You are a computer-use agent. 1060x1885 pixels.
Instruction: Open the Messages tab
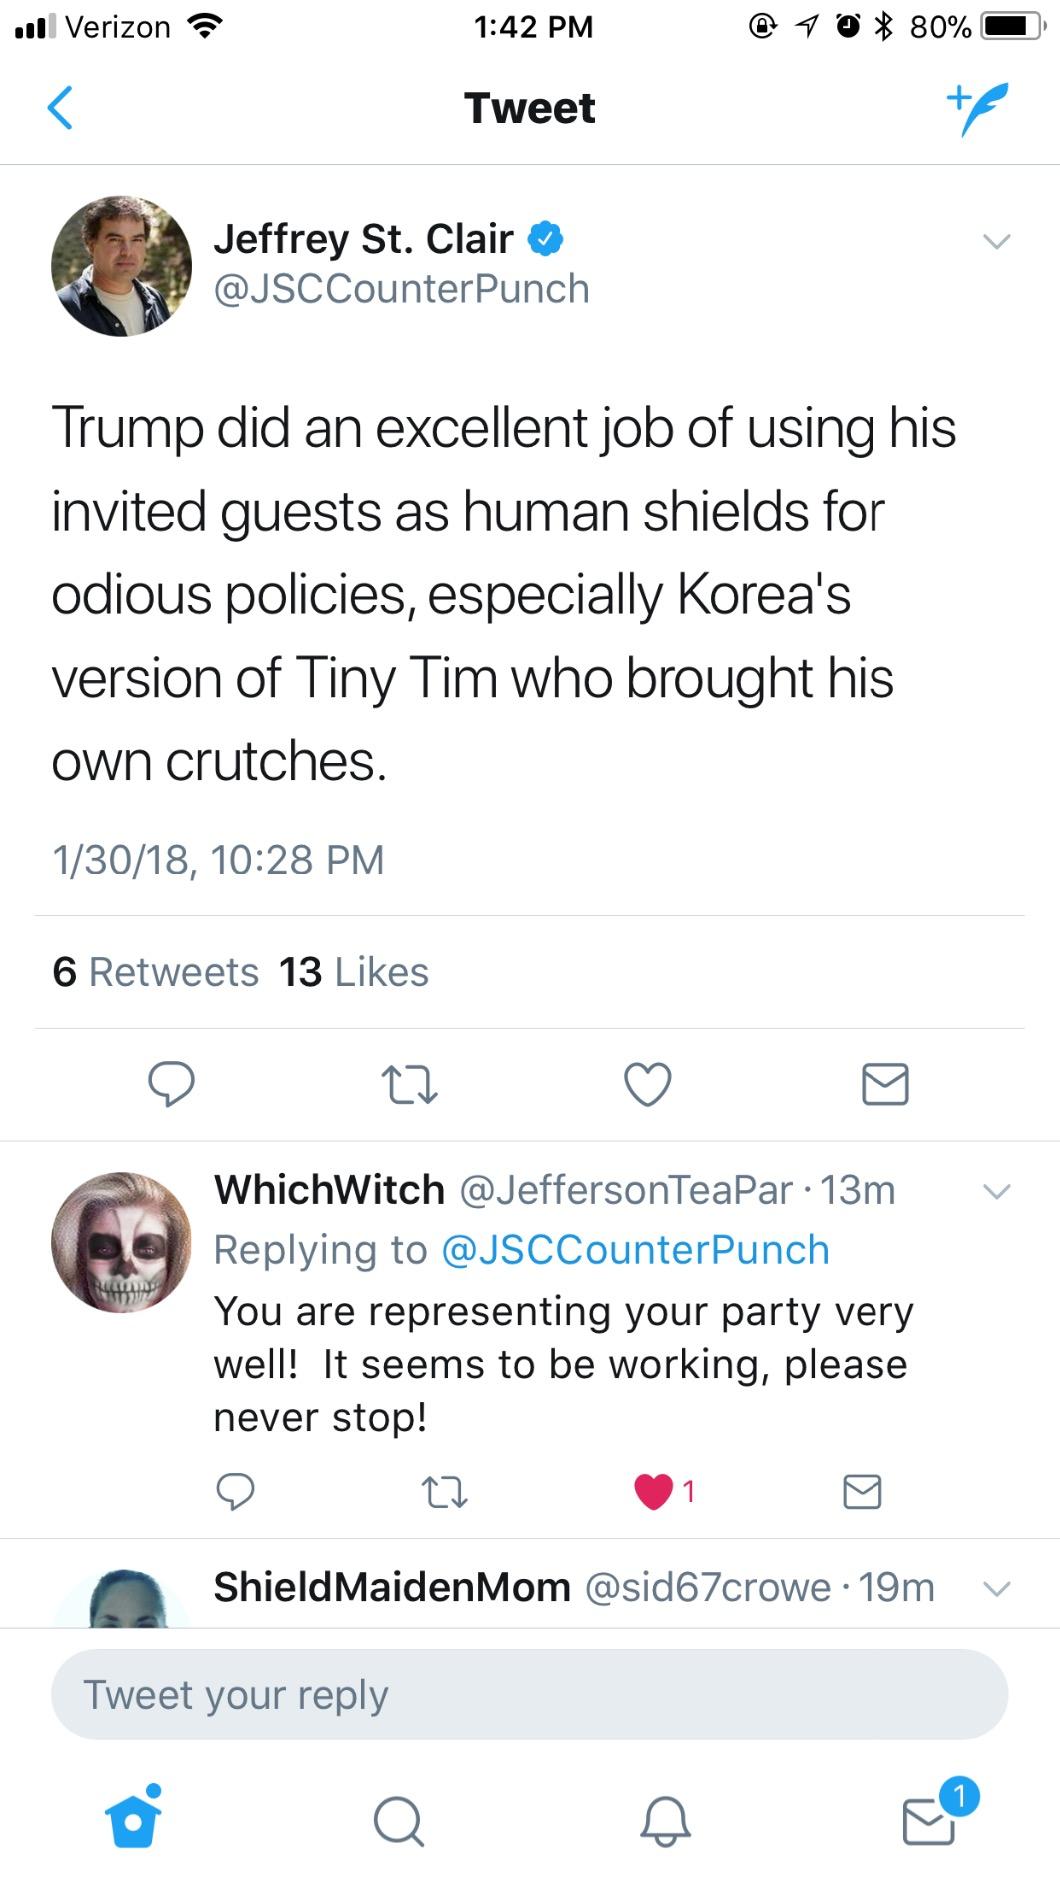coord(930,1820)
